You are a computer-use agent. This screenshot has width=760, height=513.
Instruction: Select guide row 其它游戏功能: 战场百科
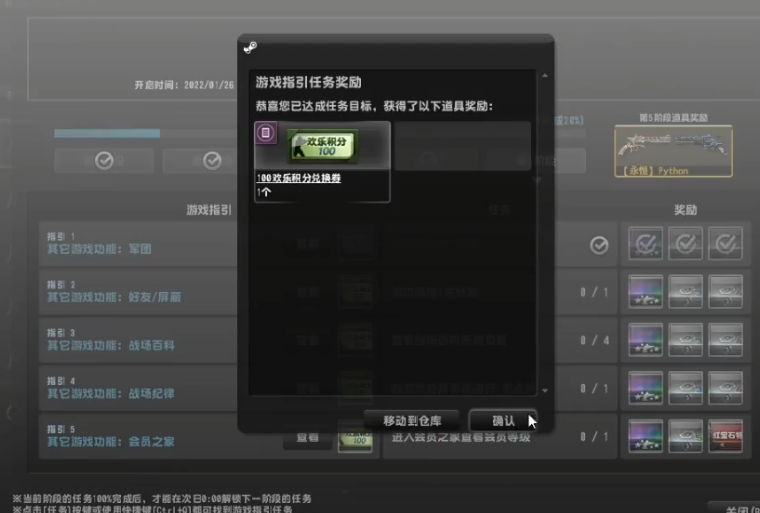click(139, 340)
